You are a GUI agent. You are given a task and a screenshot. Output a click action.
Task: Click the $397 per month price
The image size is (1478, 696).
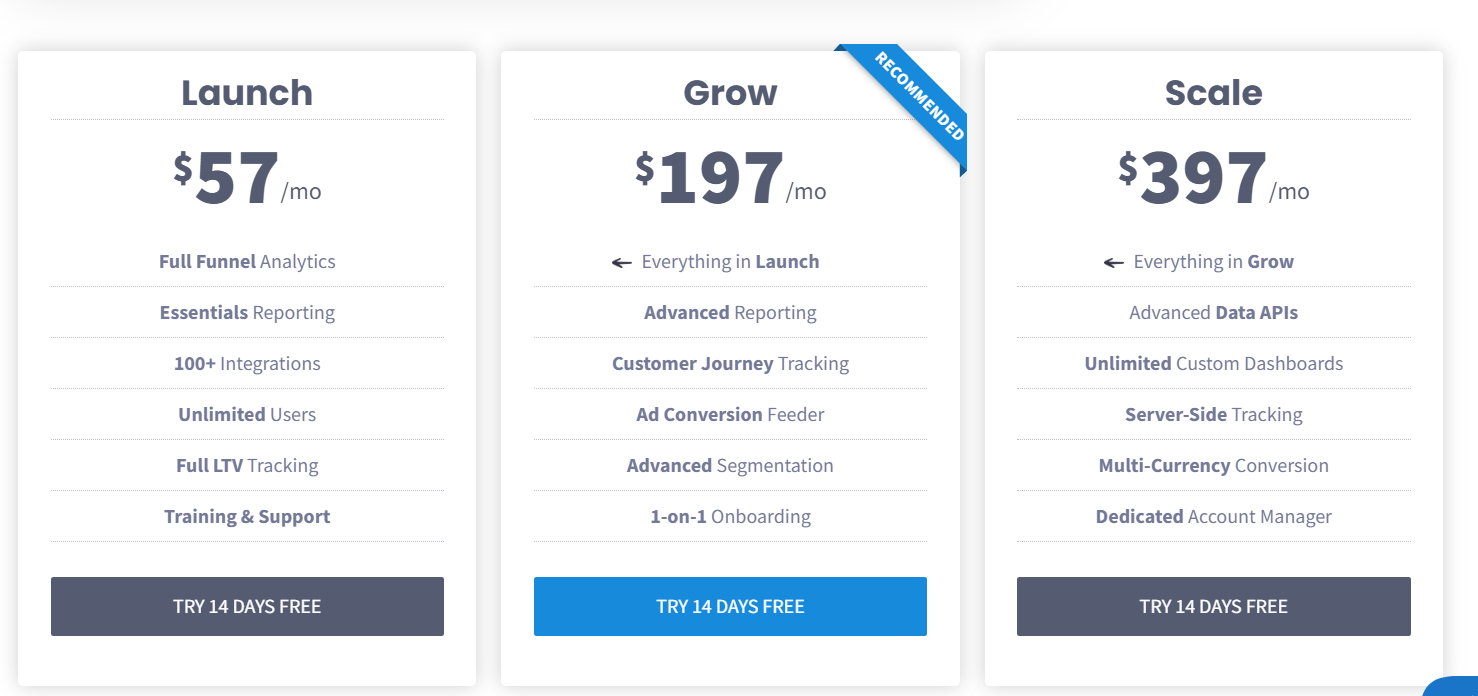(x=1213, y=181)
